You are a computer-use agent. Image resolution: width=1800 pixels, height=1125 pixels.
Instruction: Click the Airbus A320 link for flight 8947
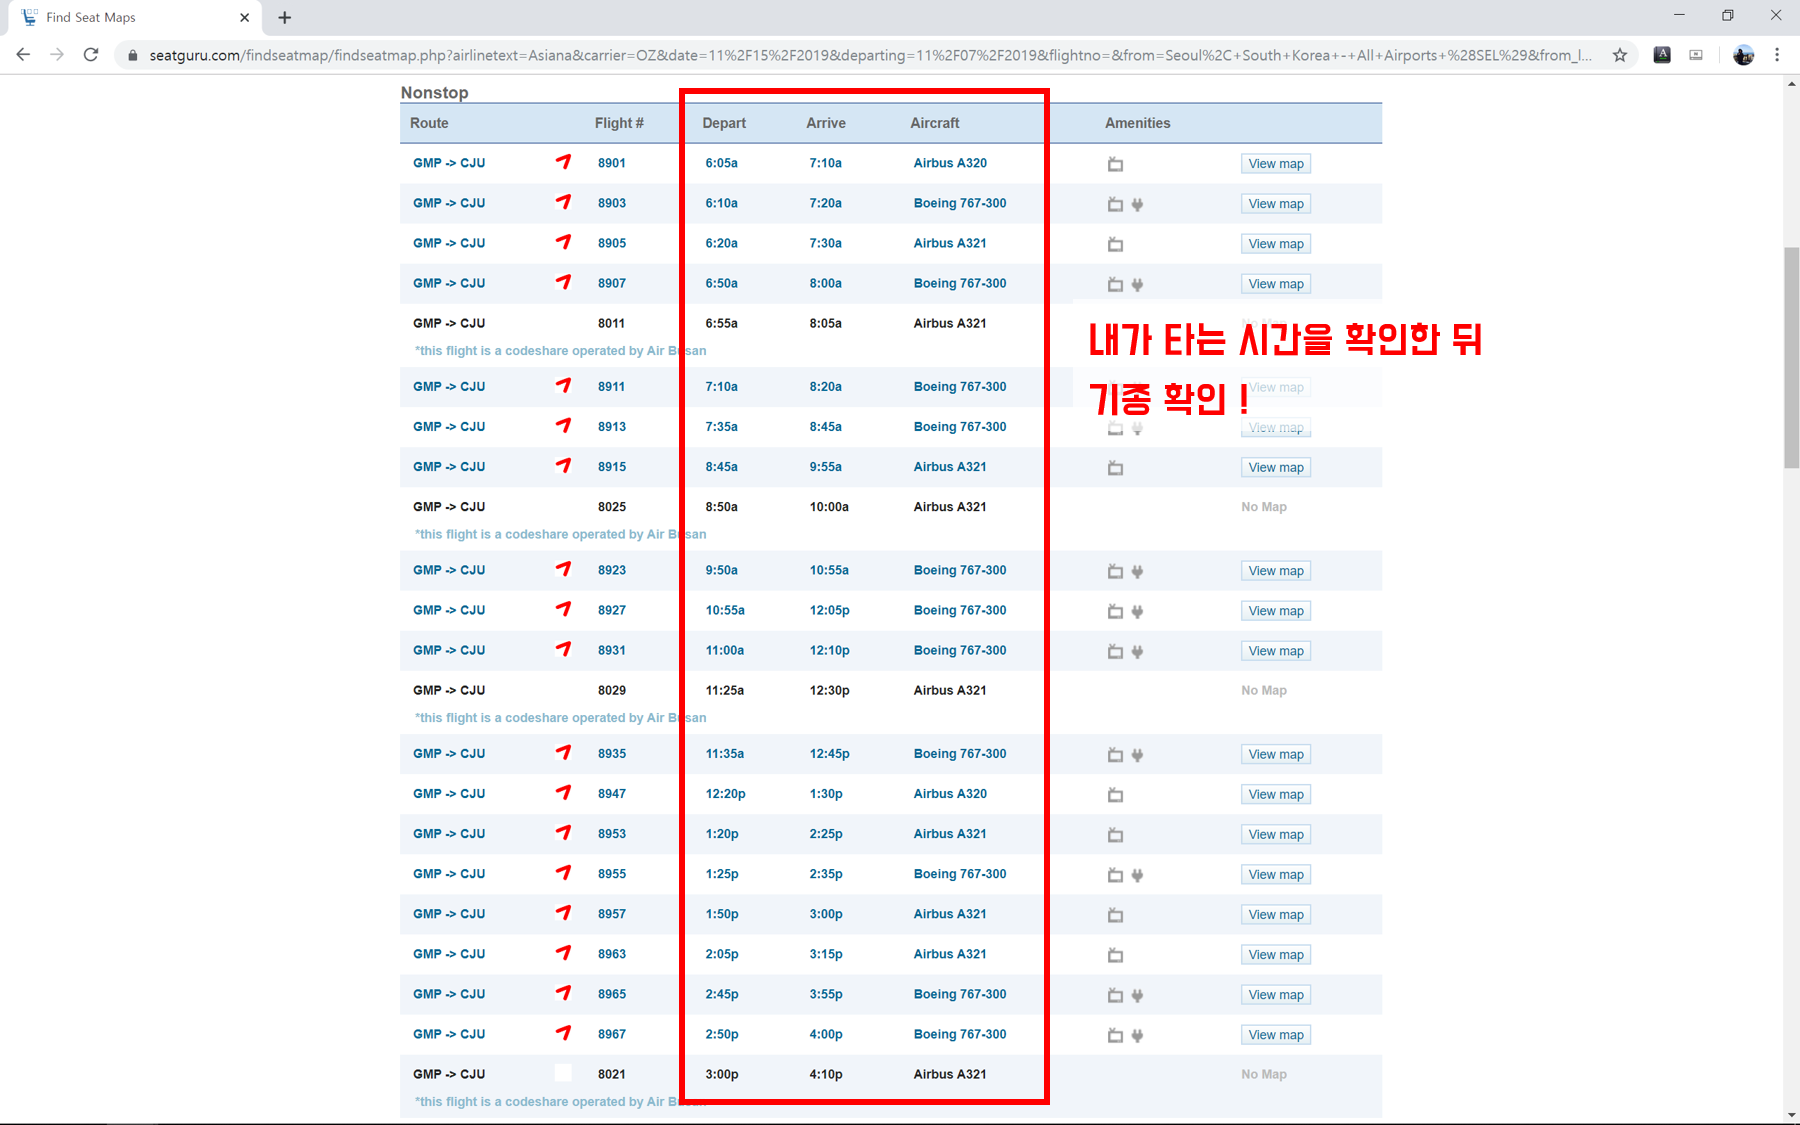click(950, 794)
